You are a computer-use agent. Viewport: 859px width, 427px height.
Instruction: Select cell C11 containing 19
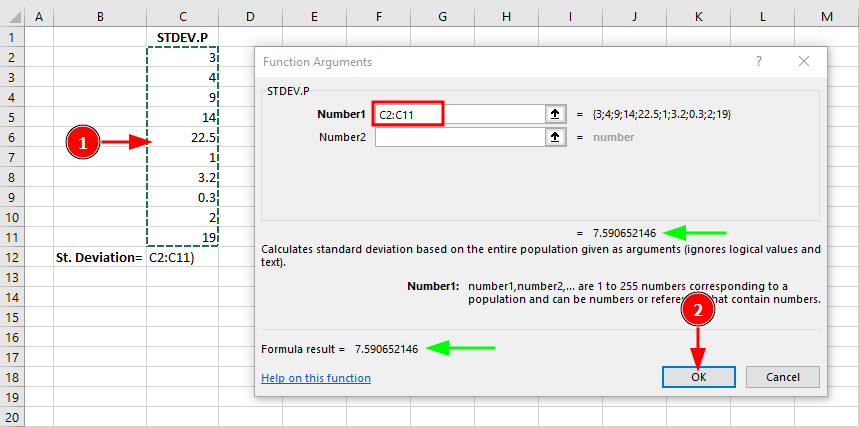coord(182,237)
